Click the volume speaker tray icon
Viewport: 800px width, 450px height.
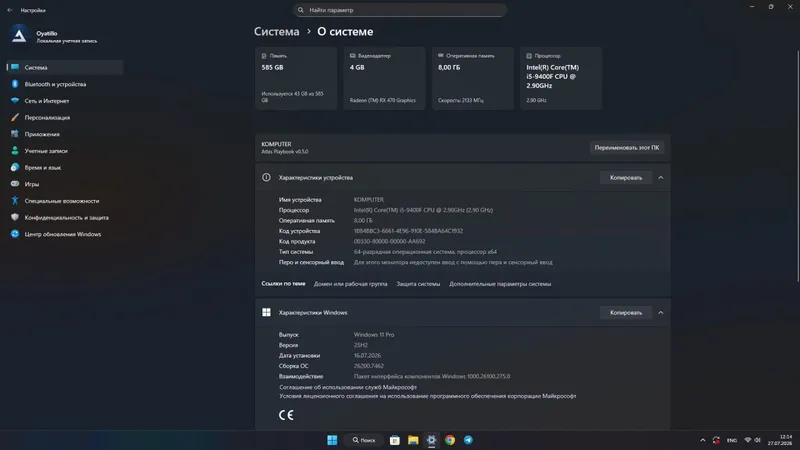tap(758, 440)
